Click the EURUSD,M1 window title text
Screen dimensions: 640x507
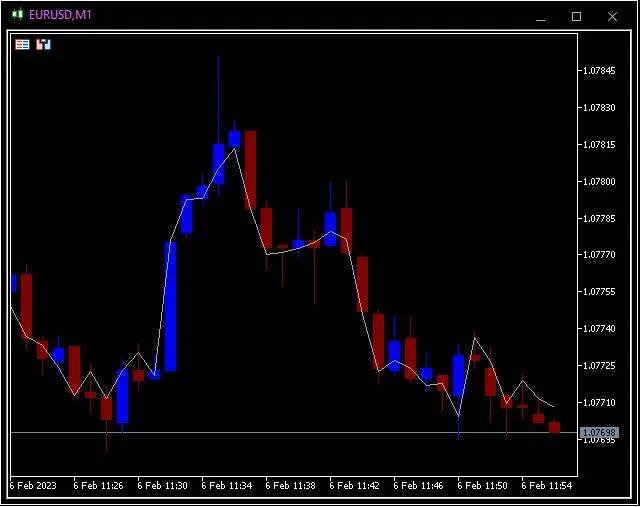[x=61, y=16]
